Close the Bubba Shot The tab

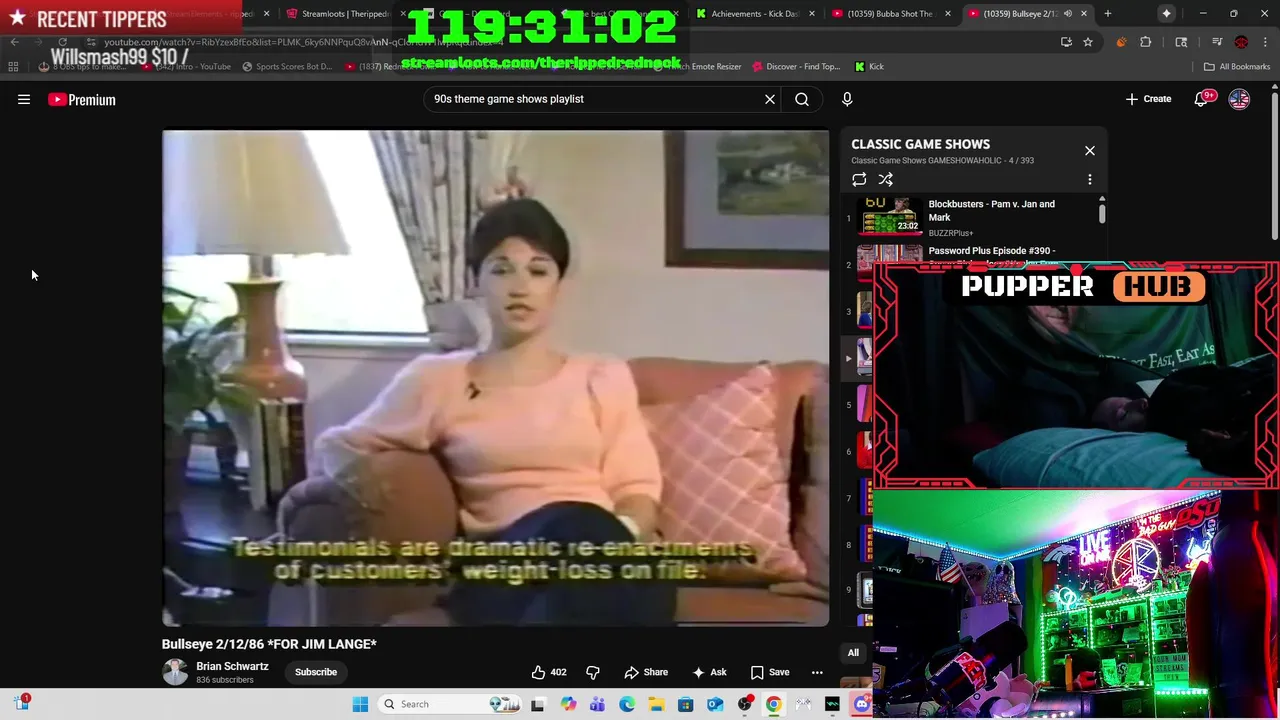tap(947, 14)
